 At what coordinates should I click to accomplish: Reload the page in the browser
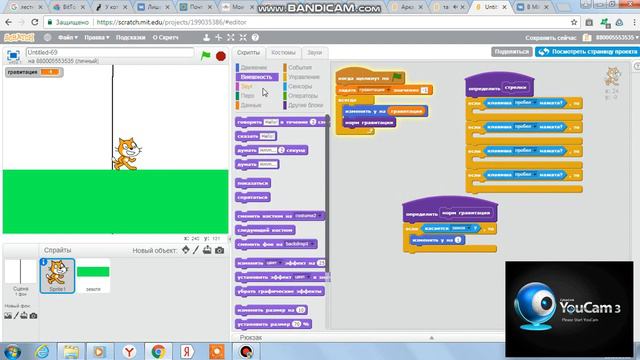click(35, 22)
